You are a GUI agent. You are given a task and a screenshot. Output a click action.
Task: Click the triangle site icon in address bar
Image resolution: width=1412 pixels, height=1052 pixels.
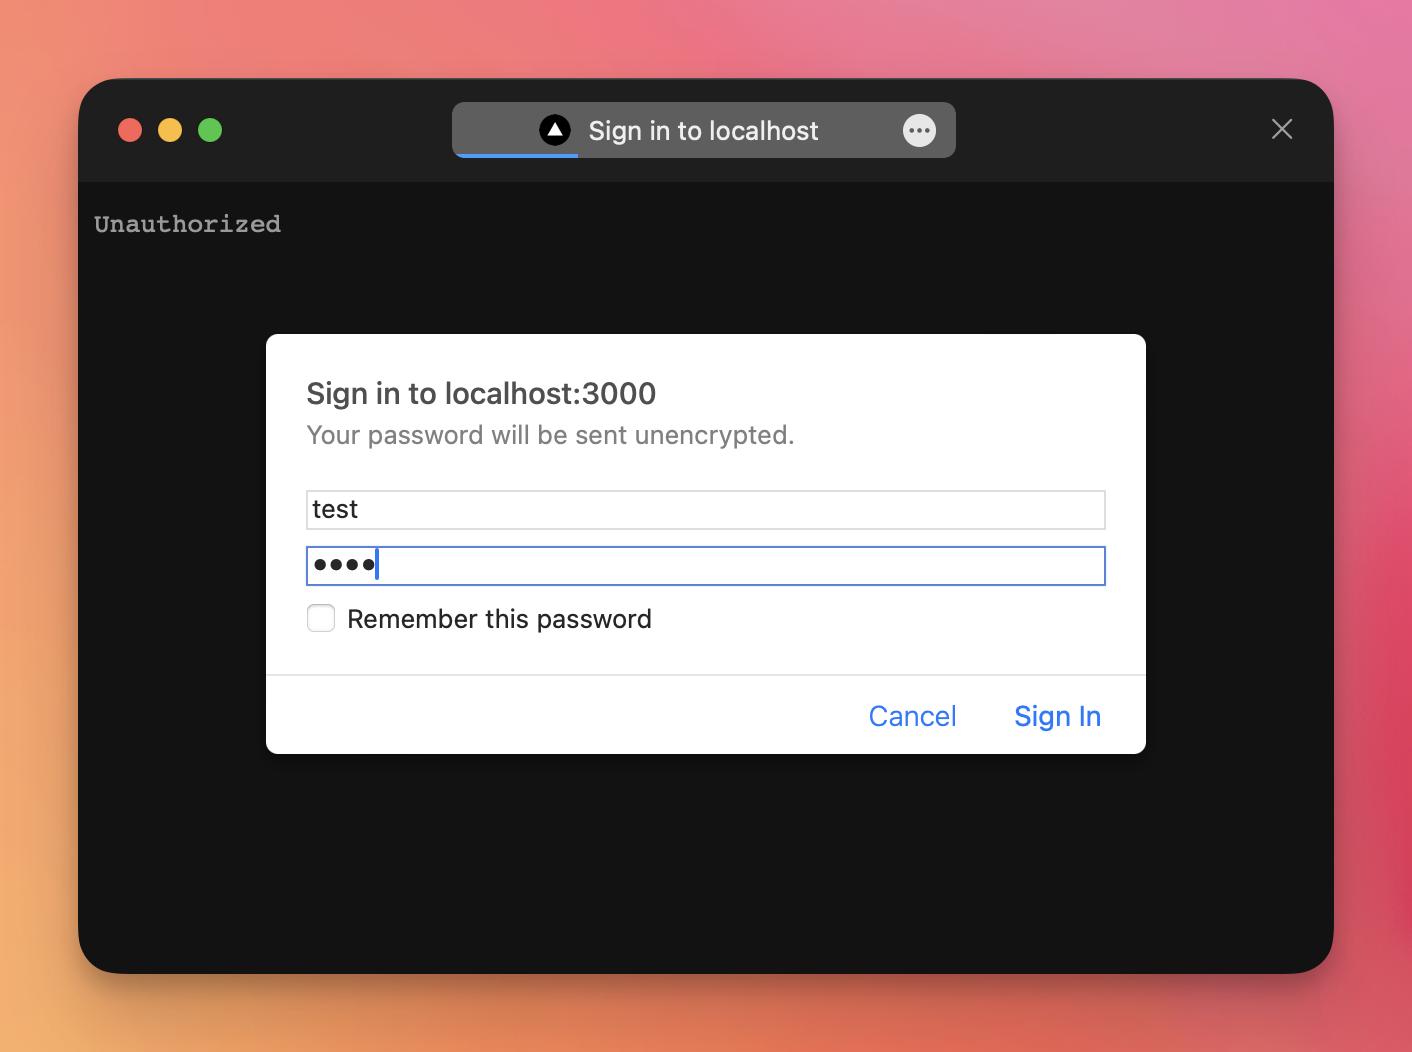(554, 130)
